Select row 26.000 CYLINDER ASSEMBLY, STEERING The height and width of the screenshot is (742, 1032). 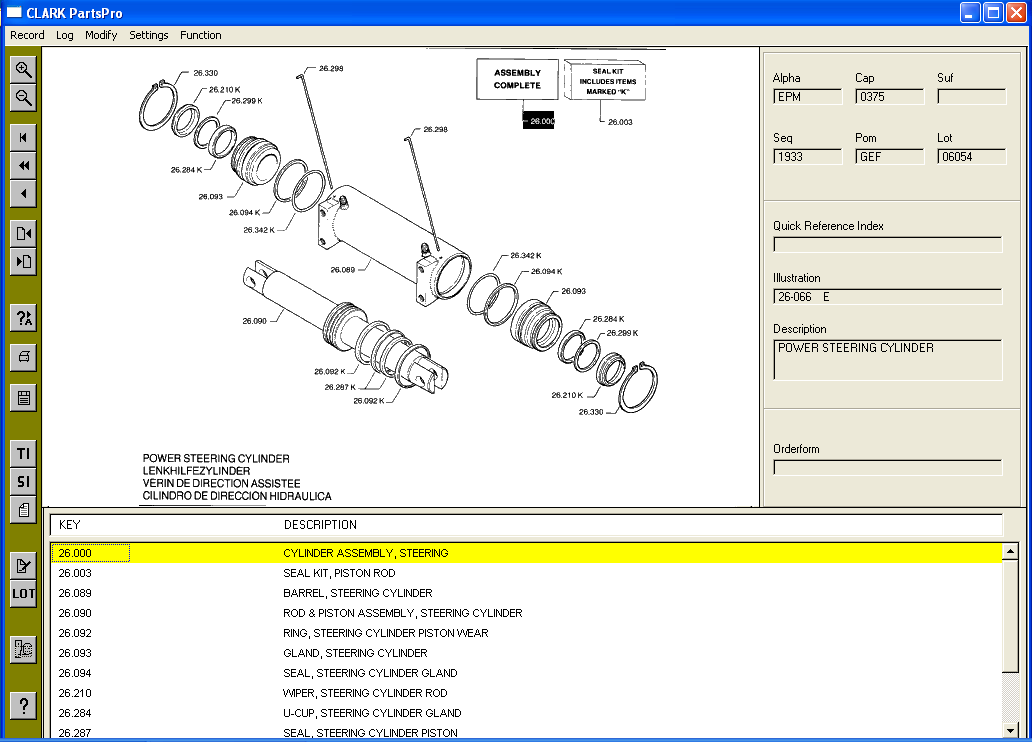click(x=527, y=553)
